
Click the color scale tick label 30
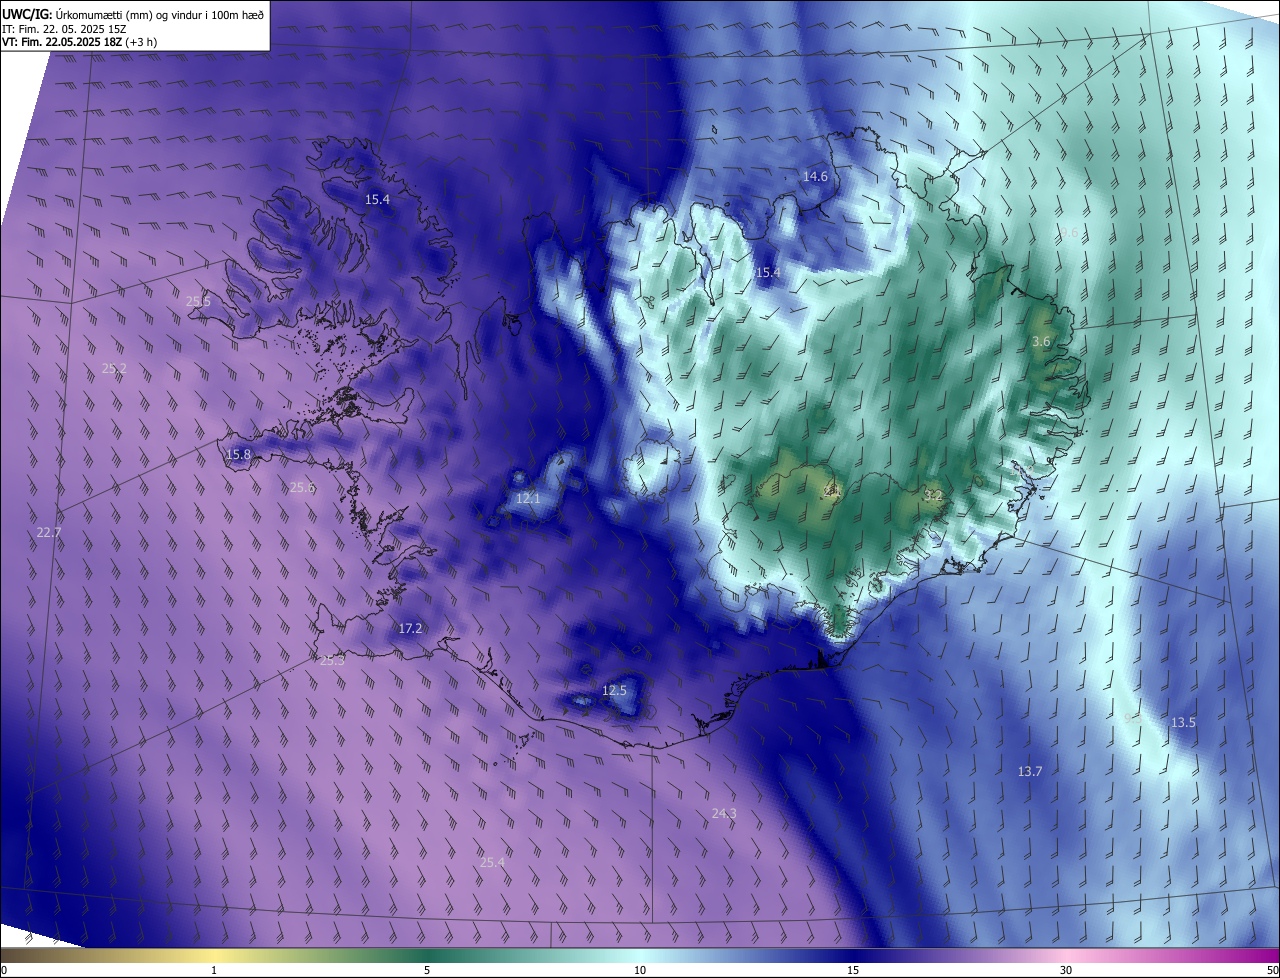coord(1066,970)
